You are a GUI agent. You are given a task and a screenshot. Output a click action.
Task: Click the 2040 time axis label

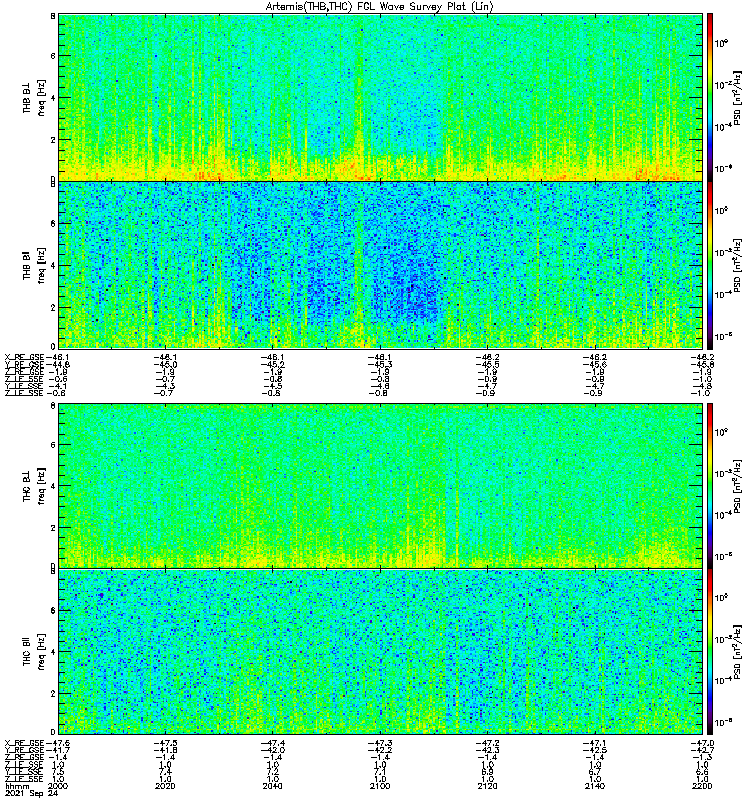[272, 786]
